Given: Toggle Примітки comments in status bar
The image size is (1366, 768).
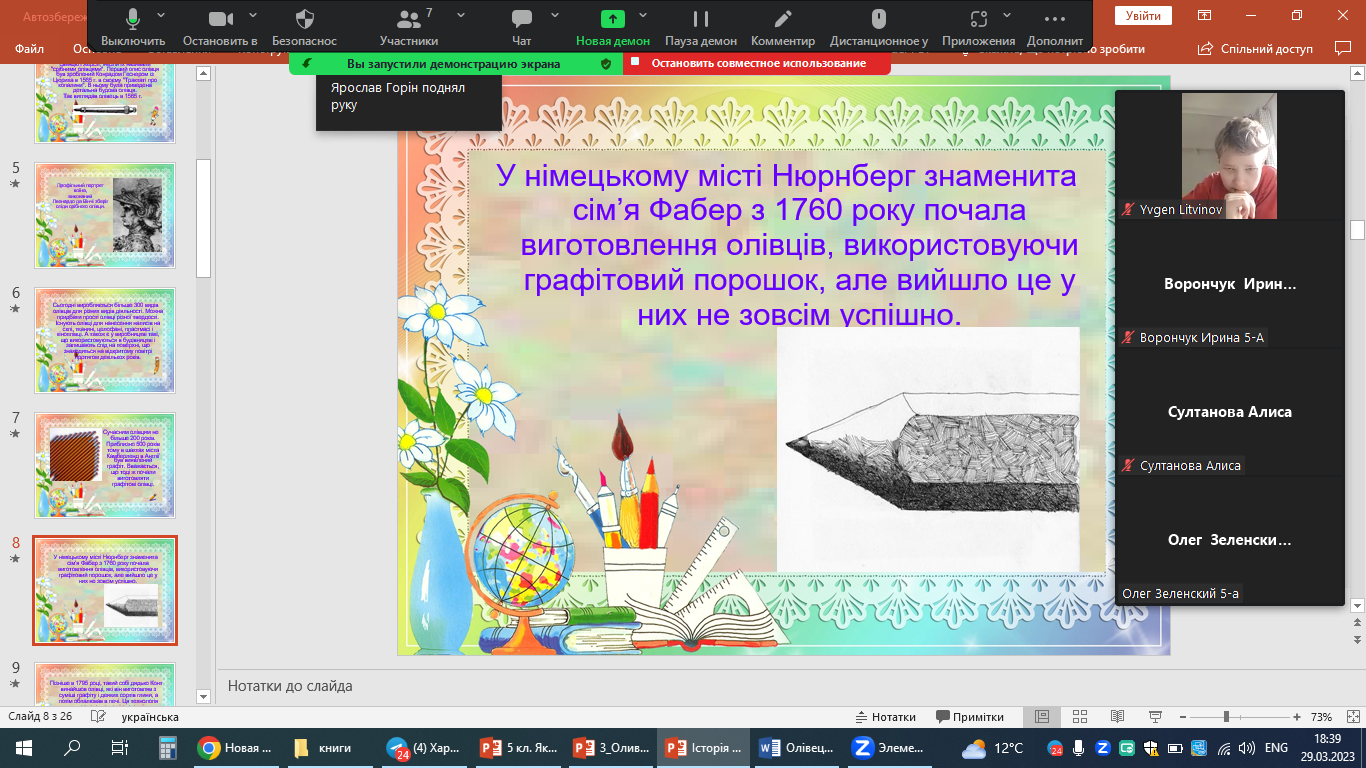Looking at the screenshot, I should click(970, 717).
